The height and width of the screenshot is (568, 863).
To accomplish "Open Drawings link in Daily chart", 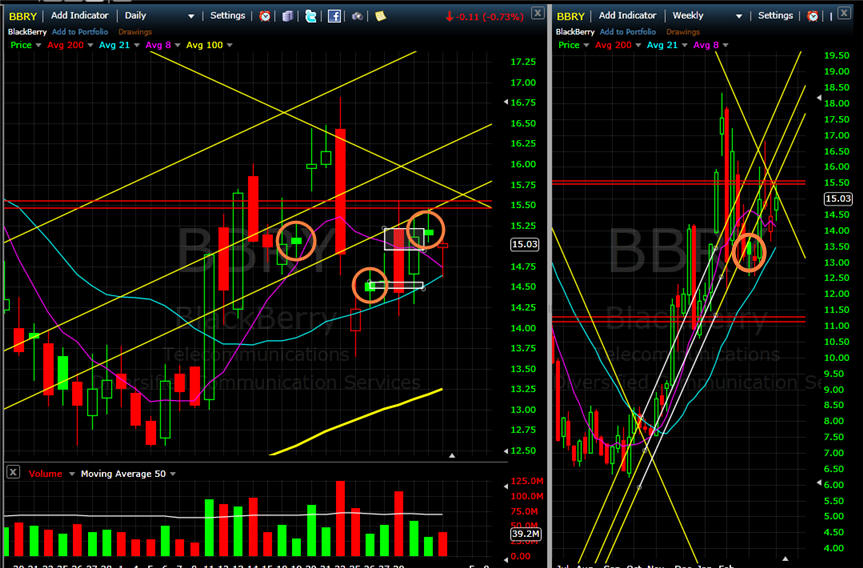I will tap(135, 32).
